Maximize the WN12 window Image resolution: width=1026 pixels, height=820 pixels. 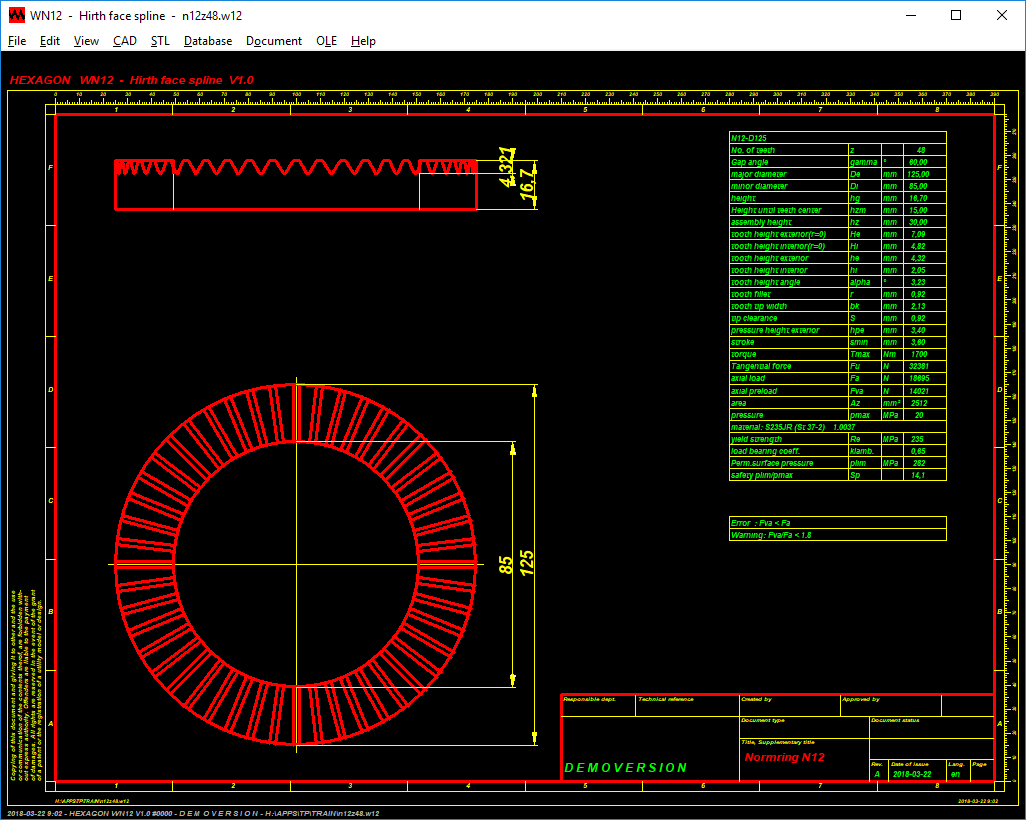pos(956,15)
